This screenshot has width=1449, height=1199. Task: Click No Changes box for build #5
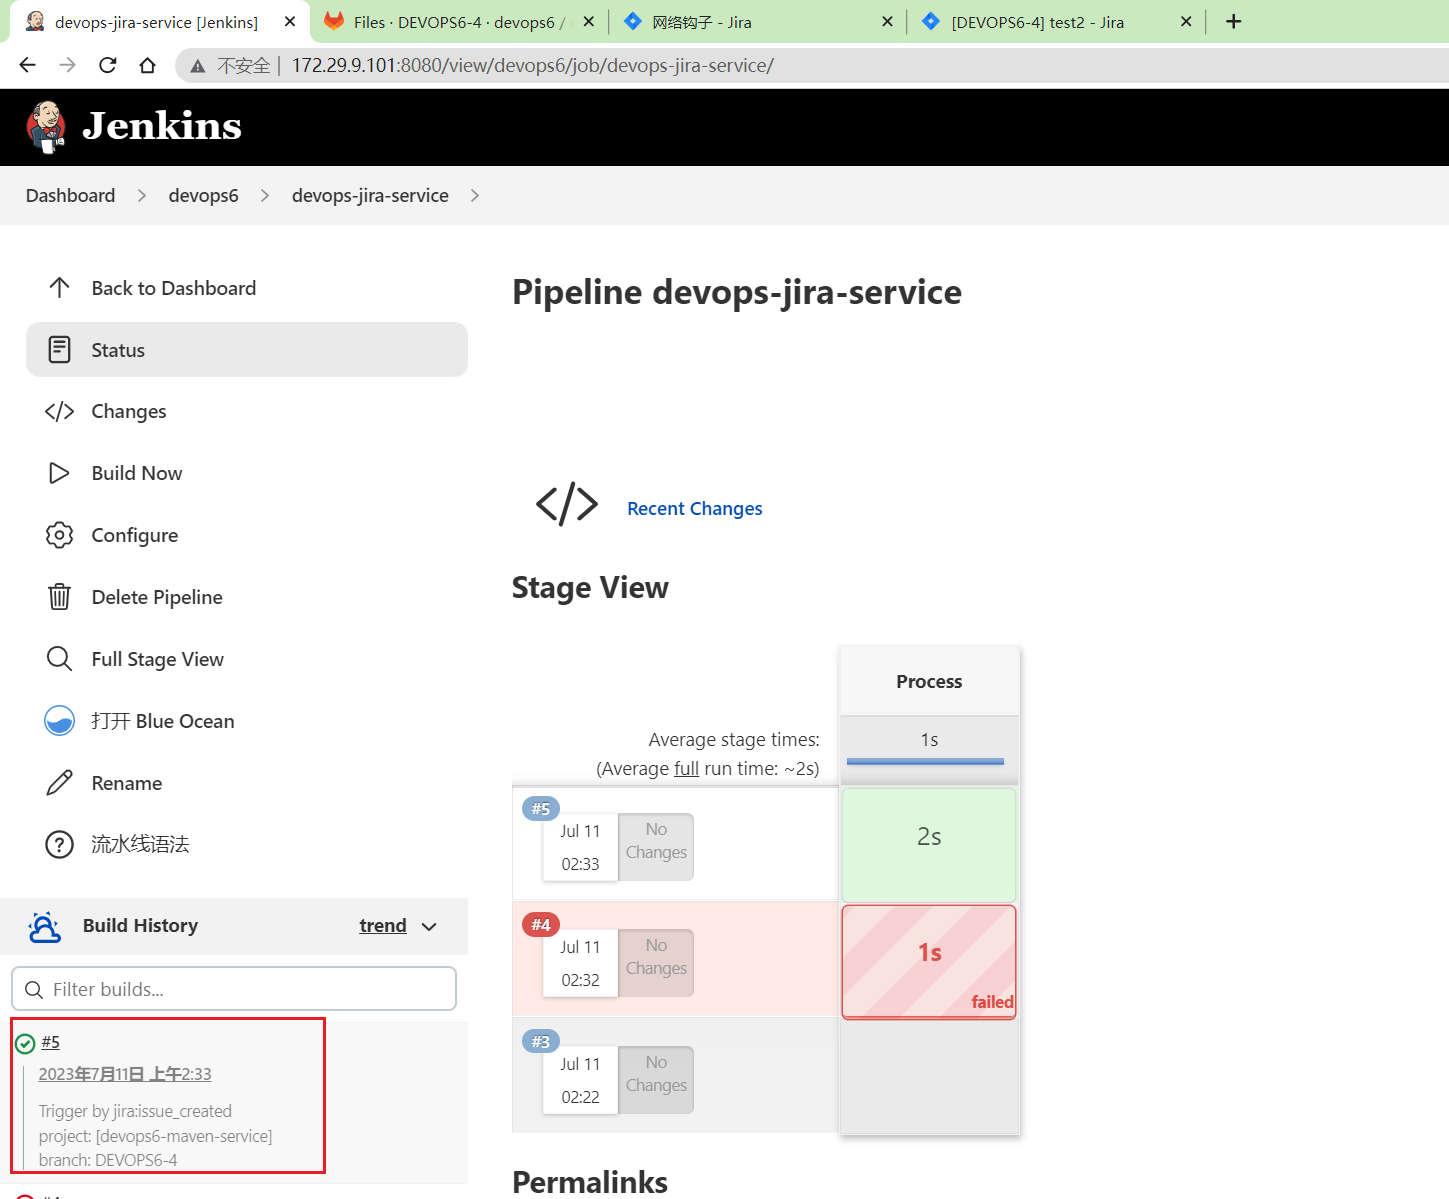click(656, 847)
